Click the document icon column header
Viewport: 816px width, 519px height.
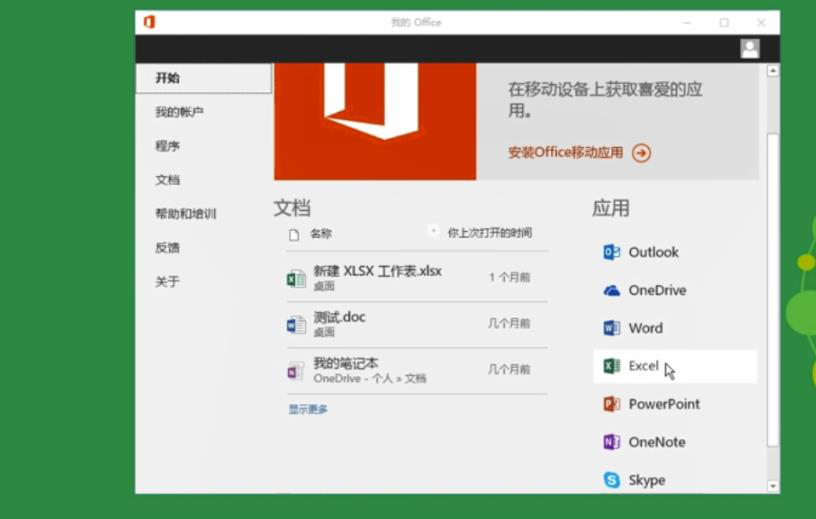click(294, 235)
